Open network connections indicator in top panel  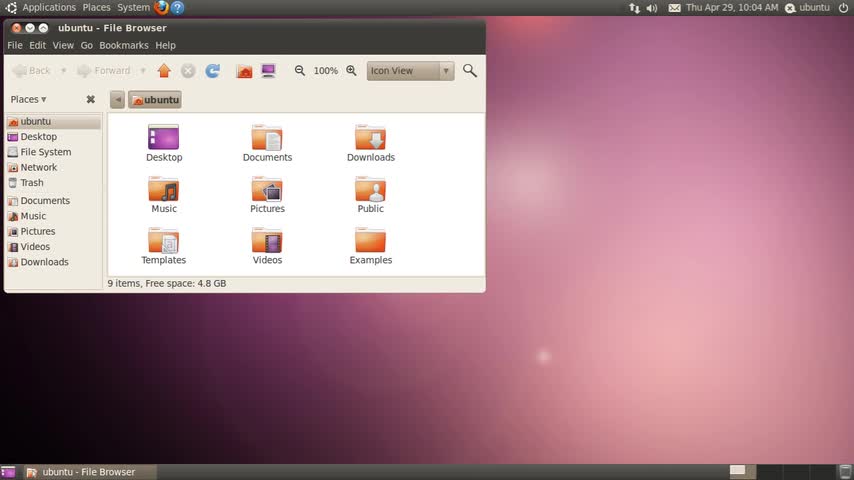635,8
